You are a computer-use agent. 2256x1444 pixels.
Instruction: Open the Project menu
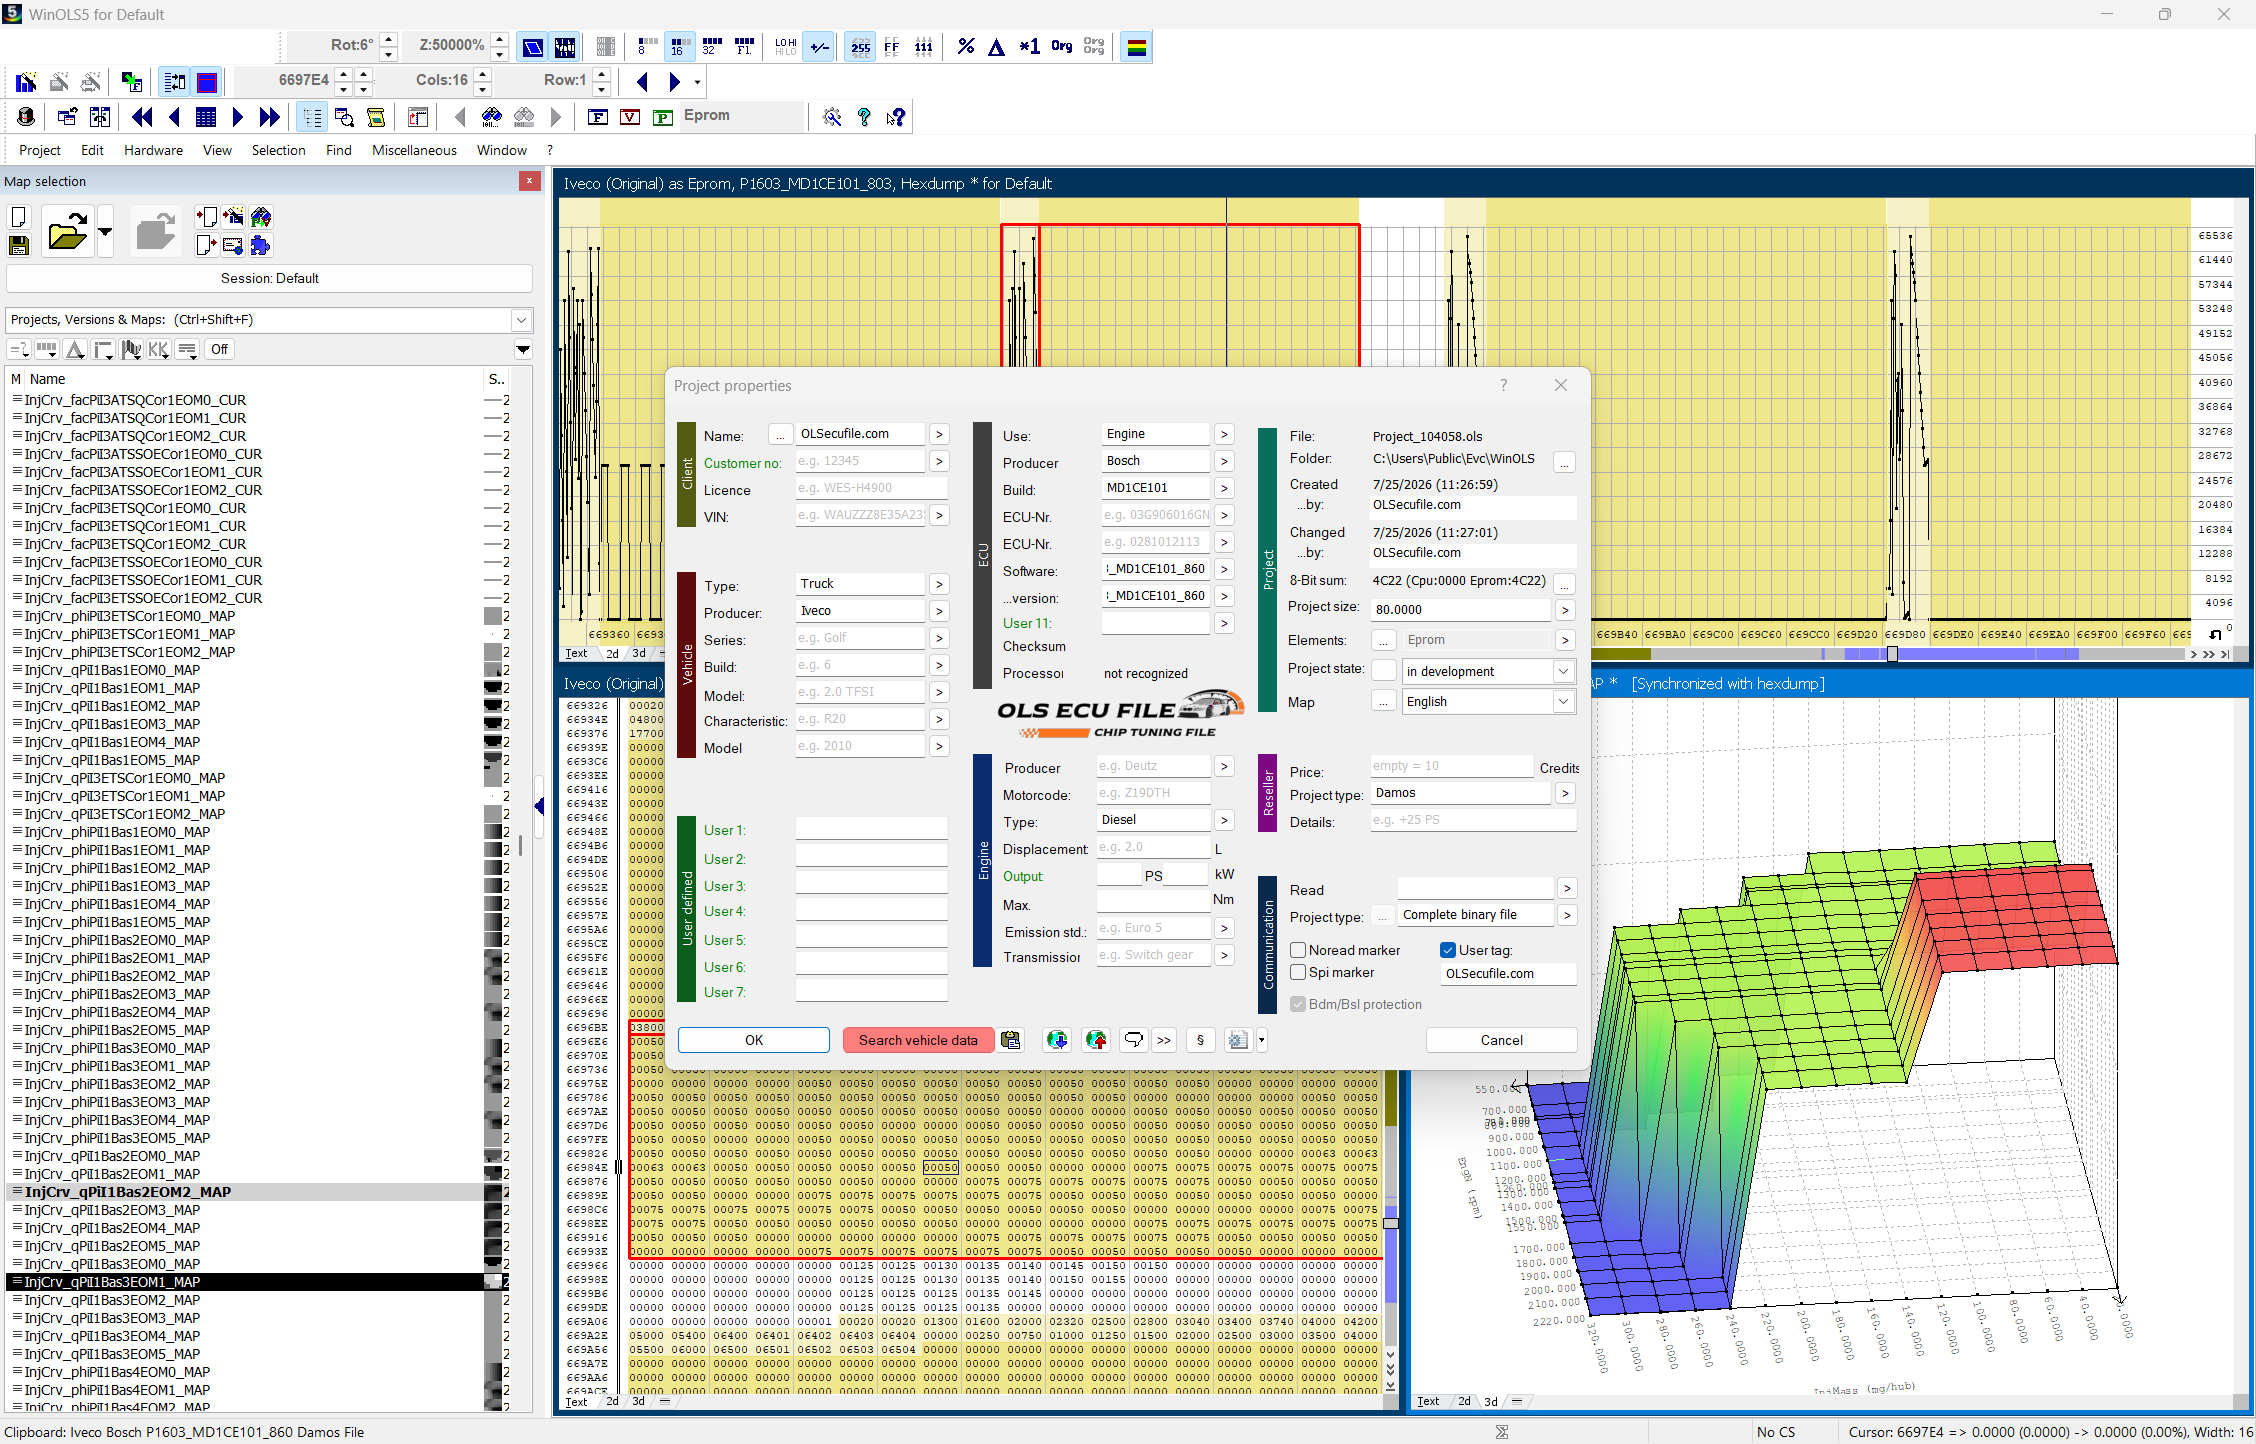pyautogui.click(x=40, y=150)
